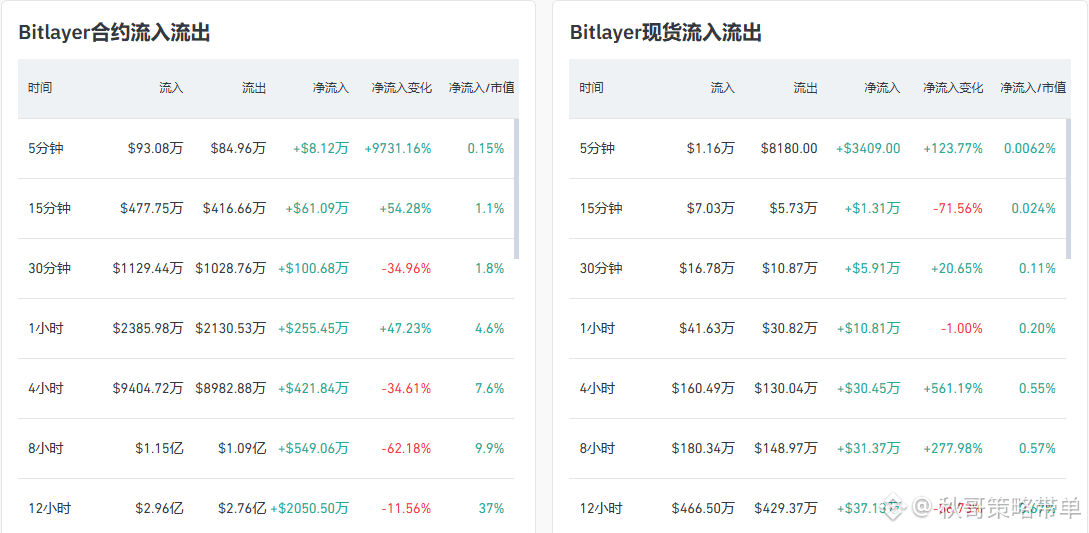
Task: Click the -1.00% change value
Action: tap(962, 329)
